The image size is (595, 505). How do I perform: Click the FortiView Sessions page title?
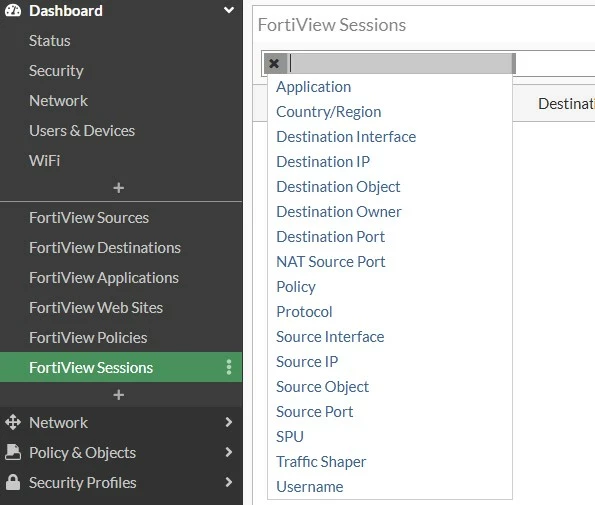[x=332, y=25]
